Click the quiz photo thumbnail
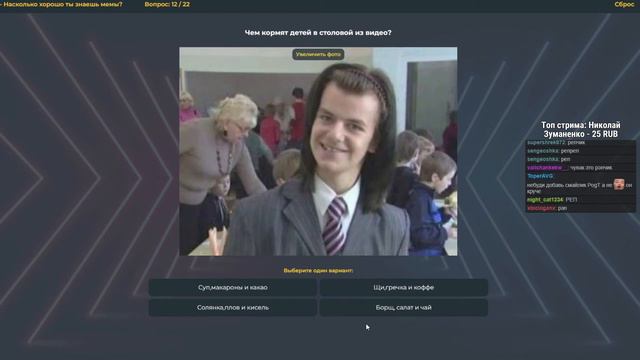640x360 pixels. click(318, 151)
